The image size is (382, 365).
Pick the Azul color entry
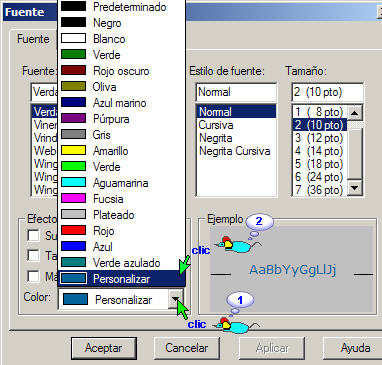point(122,247)
